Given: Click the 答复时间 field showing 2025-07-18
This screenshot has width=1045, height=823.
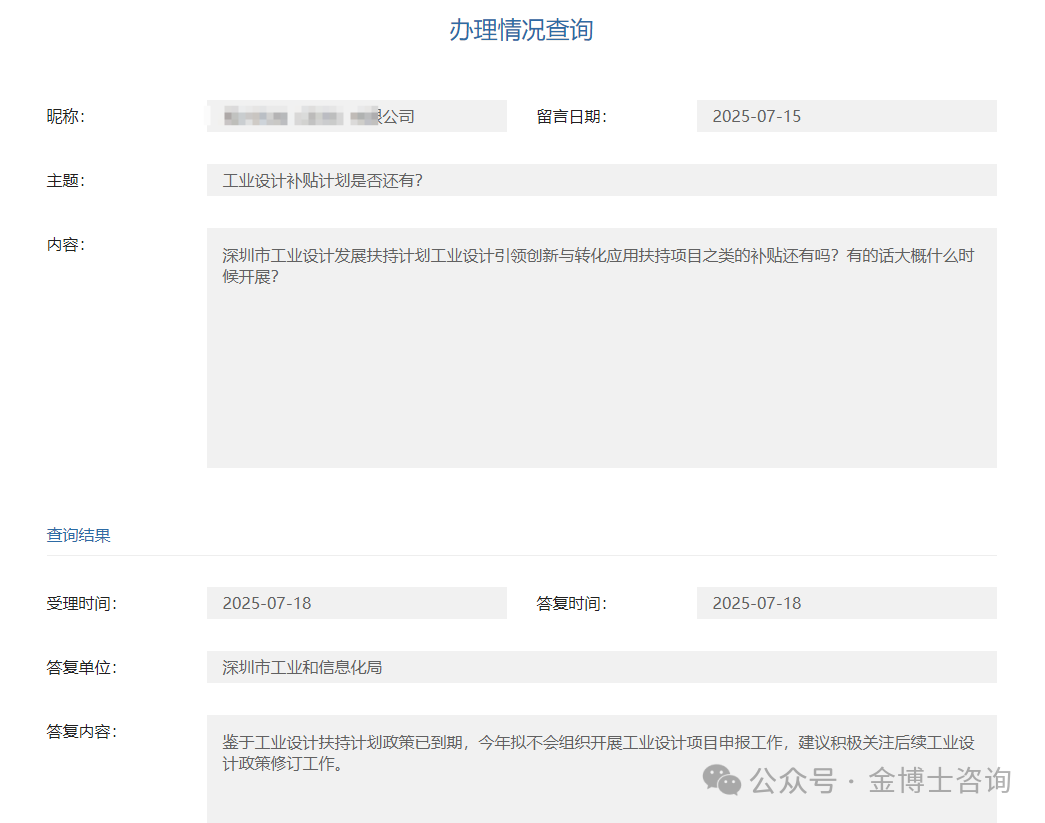Looking at the screenshot, I should pyautogui.click(x=846, y=603).
